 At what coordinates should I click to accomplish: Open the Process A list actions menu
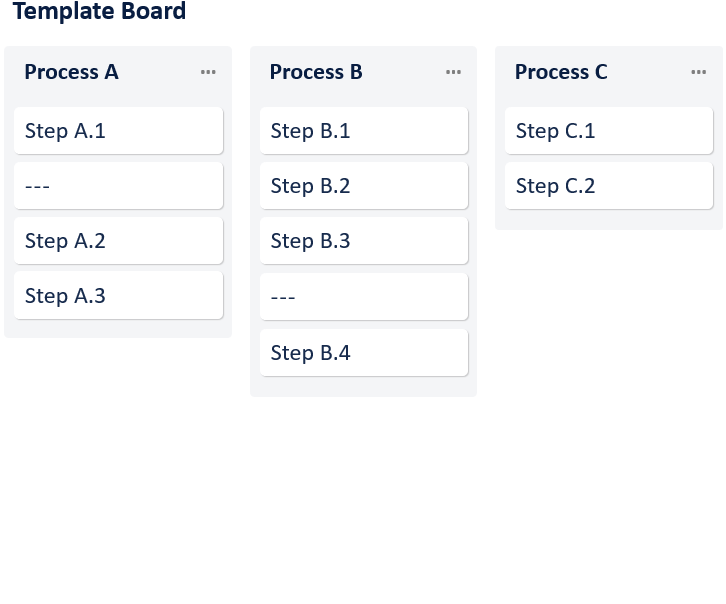click(208, 72)
